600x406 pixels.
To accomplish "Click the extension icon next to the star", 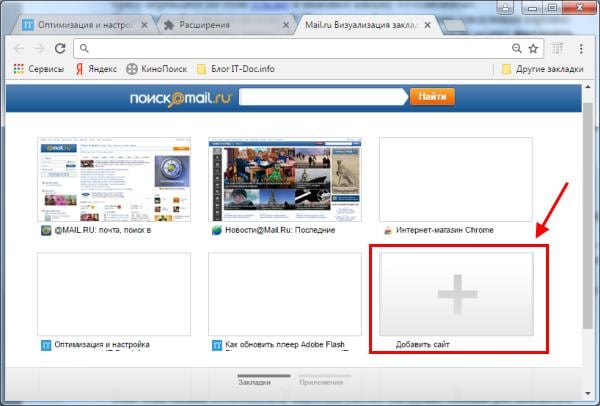I will [x=558, y=49].
